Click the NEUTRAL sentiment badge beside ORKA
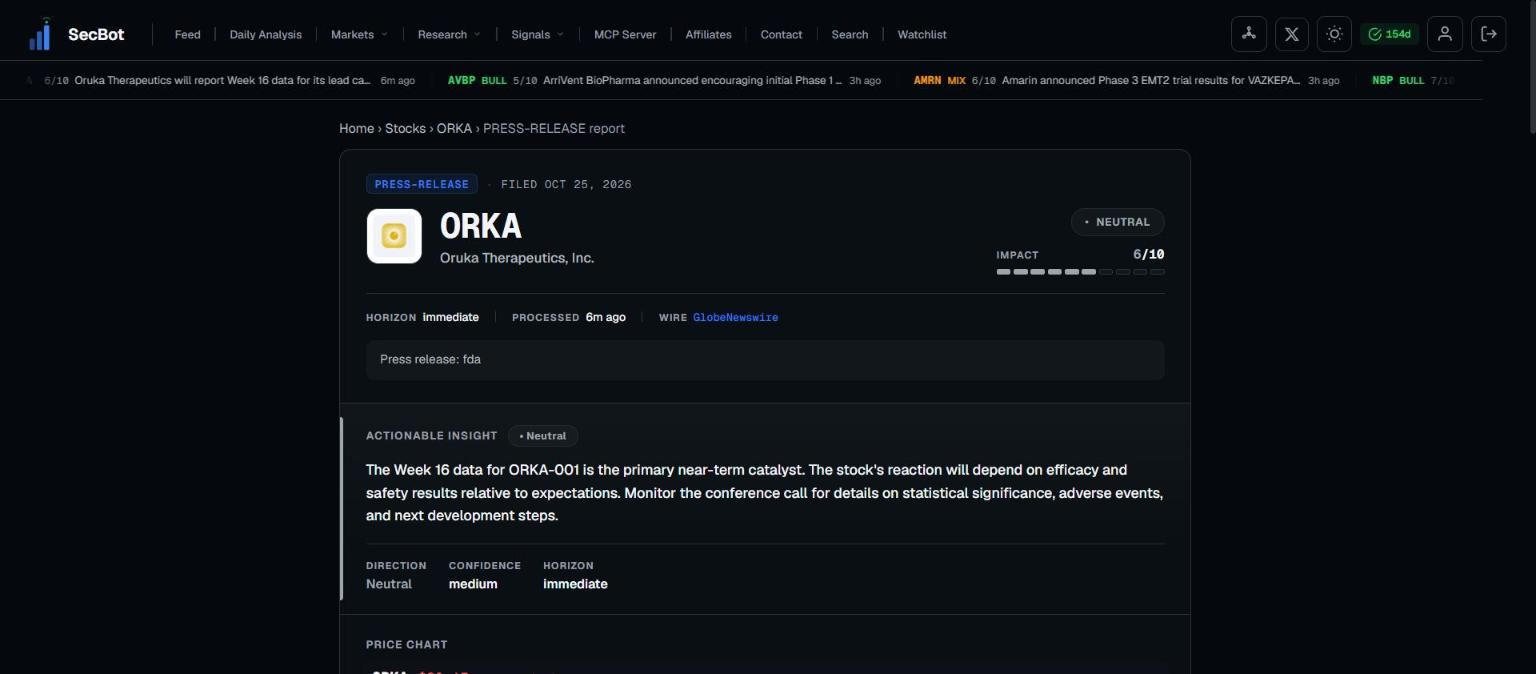Screen dimensions: 1536x674 pyautogui.click(x=1118, y=222)
